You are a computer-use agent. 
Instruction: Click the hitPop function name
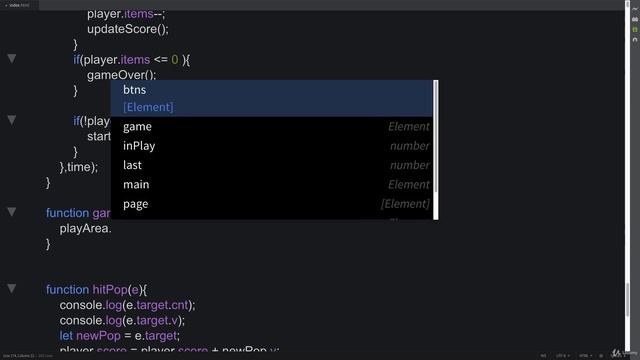pos(110,289)
